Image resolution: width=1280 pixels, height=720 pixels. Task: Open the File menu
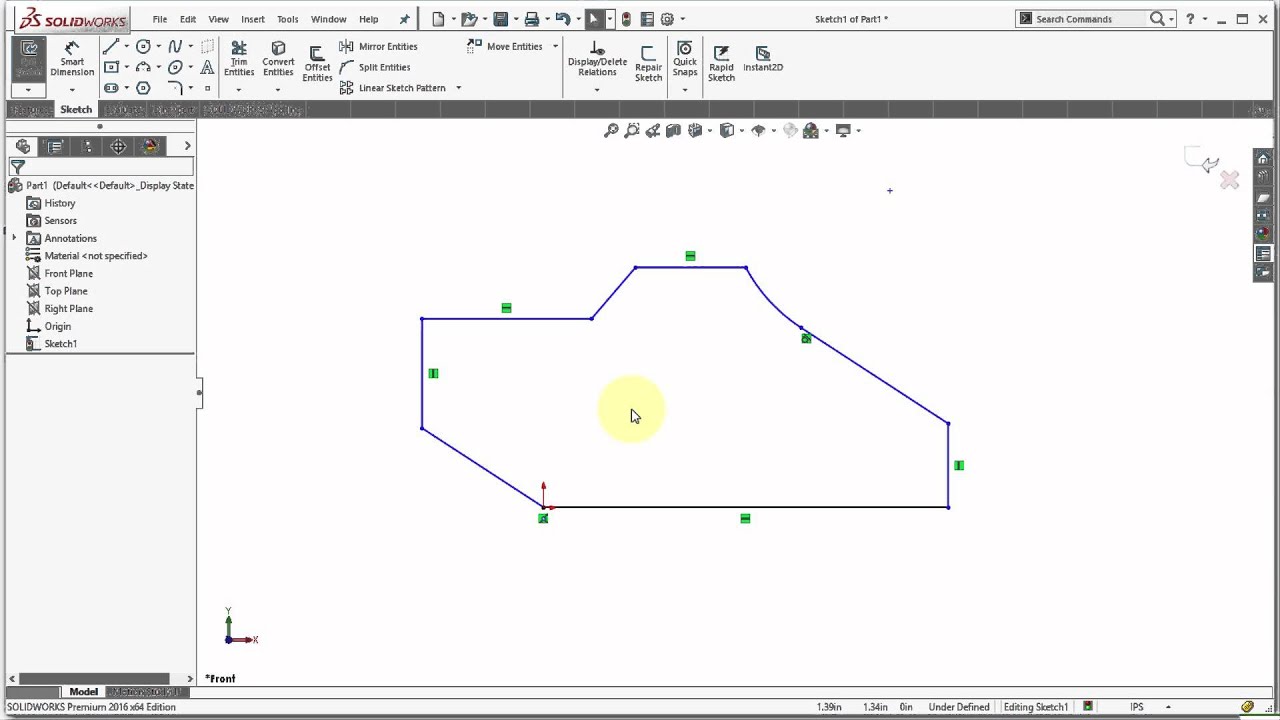pyautogui.click(x=160, y=19)
